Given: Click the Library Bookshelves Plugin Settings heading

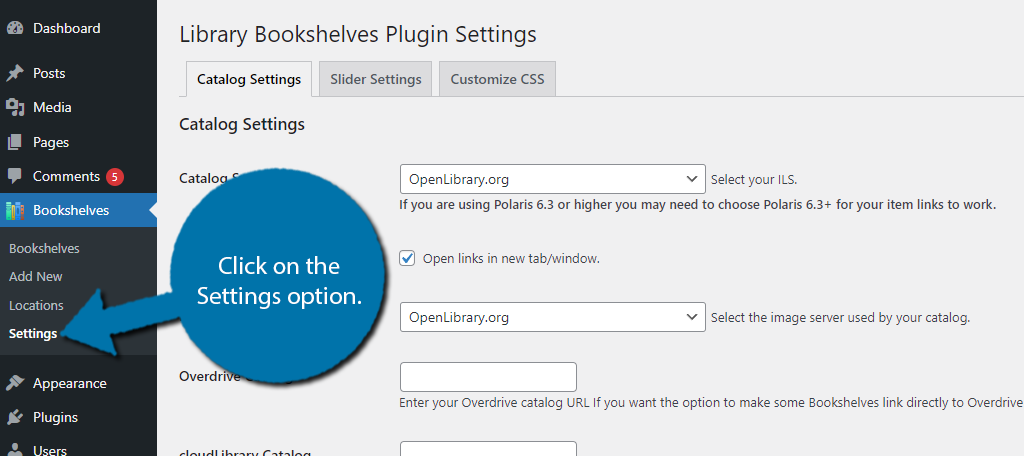Looking at the screenshot, I should [358, 34].
